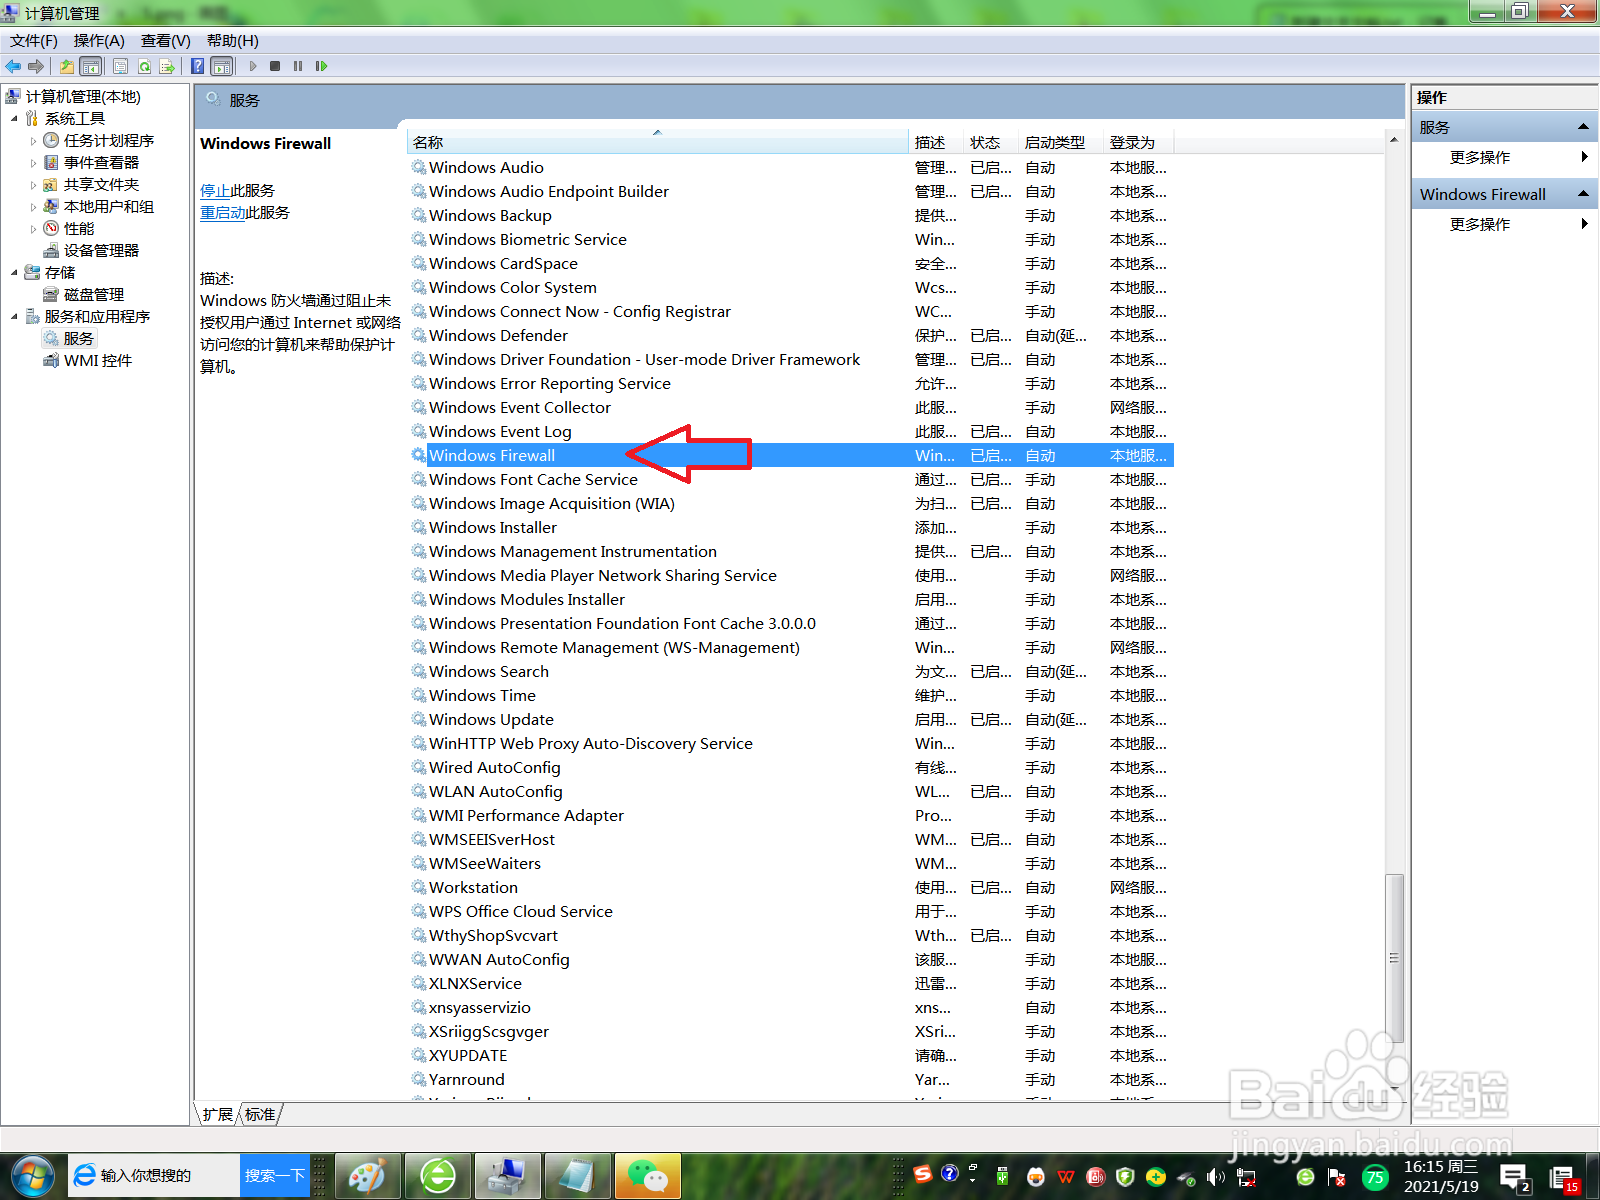The width and height of the screenshot is (1600, 1200).
Task: Switch to the 标准 tab
Action: click(260, 1114)
